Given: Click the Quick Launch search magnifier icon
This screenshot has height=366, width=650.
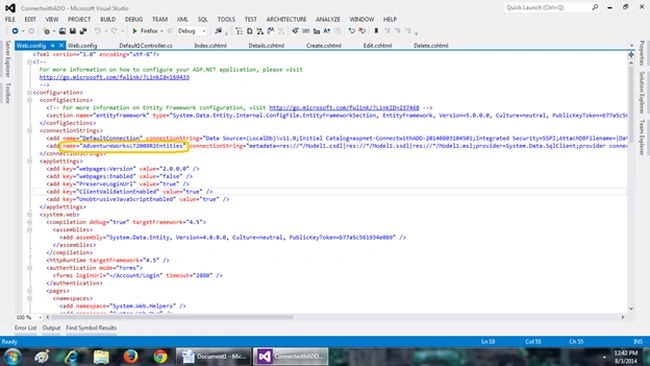Looking at the screenshot, I should point(595,7).
